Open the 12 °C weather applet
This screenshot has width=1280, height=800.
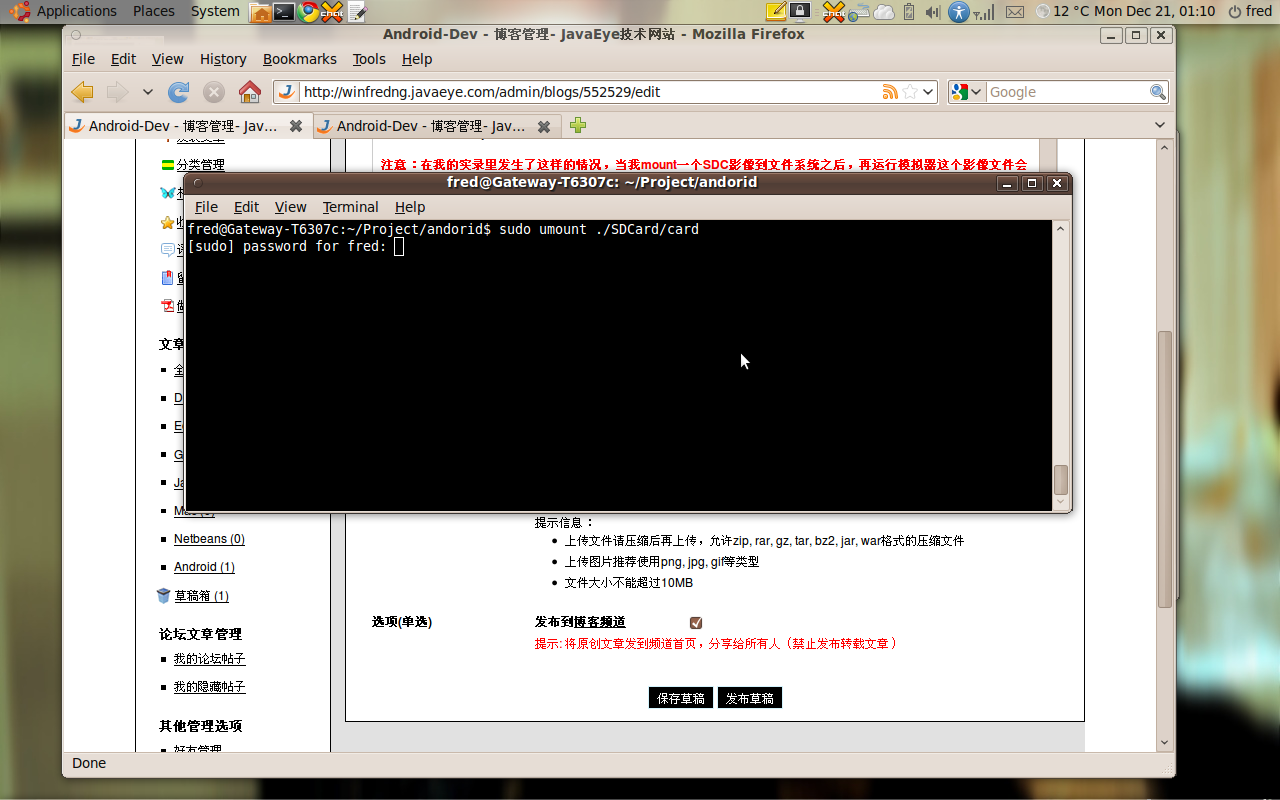click(x=1062, y=12)
